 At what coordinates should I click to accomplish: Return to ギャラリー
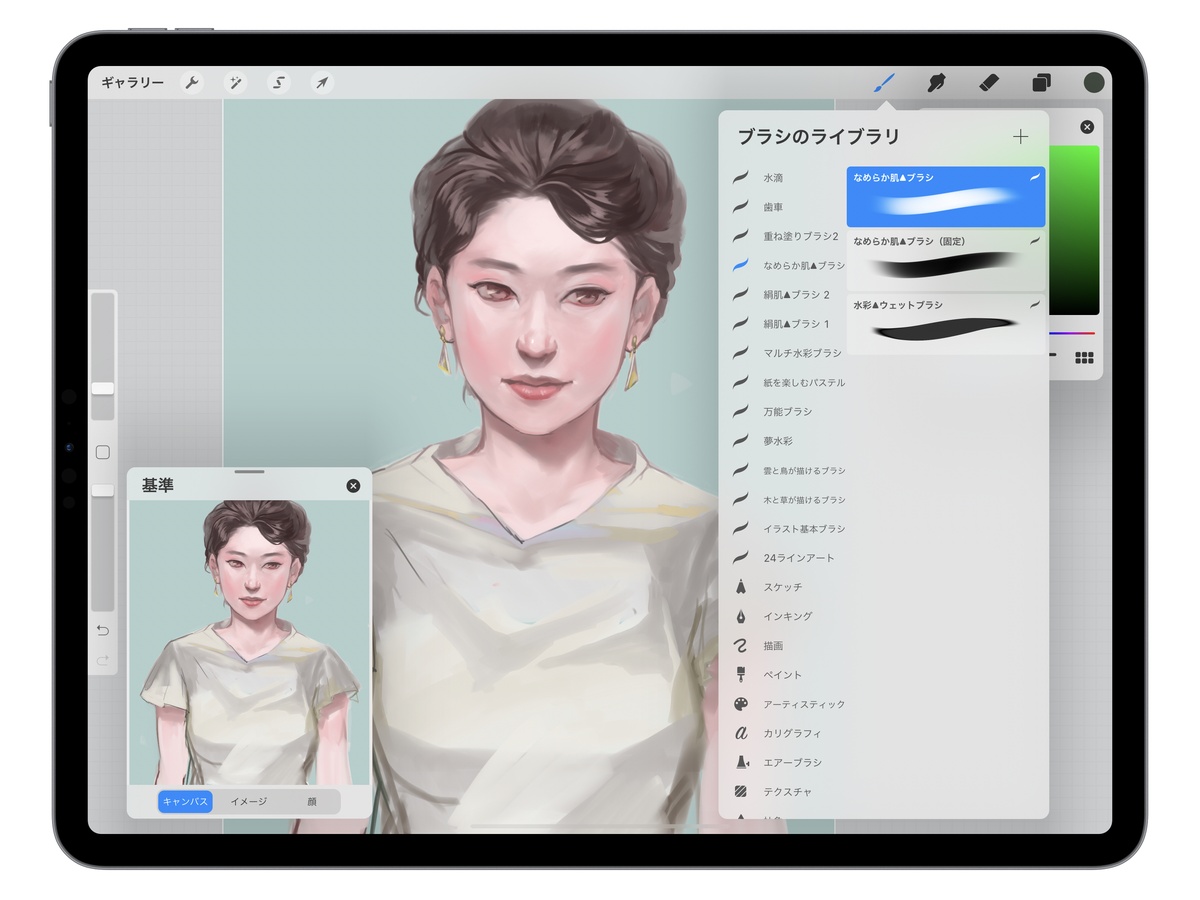(132, 83)
